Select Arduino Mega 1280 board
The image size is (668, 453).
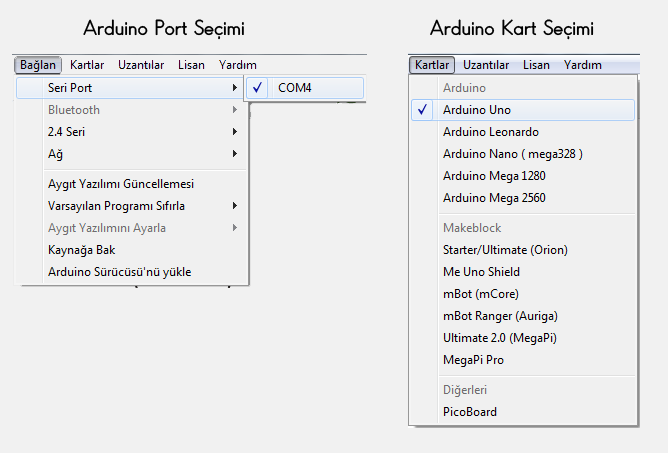[523, 176]
